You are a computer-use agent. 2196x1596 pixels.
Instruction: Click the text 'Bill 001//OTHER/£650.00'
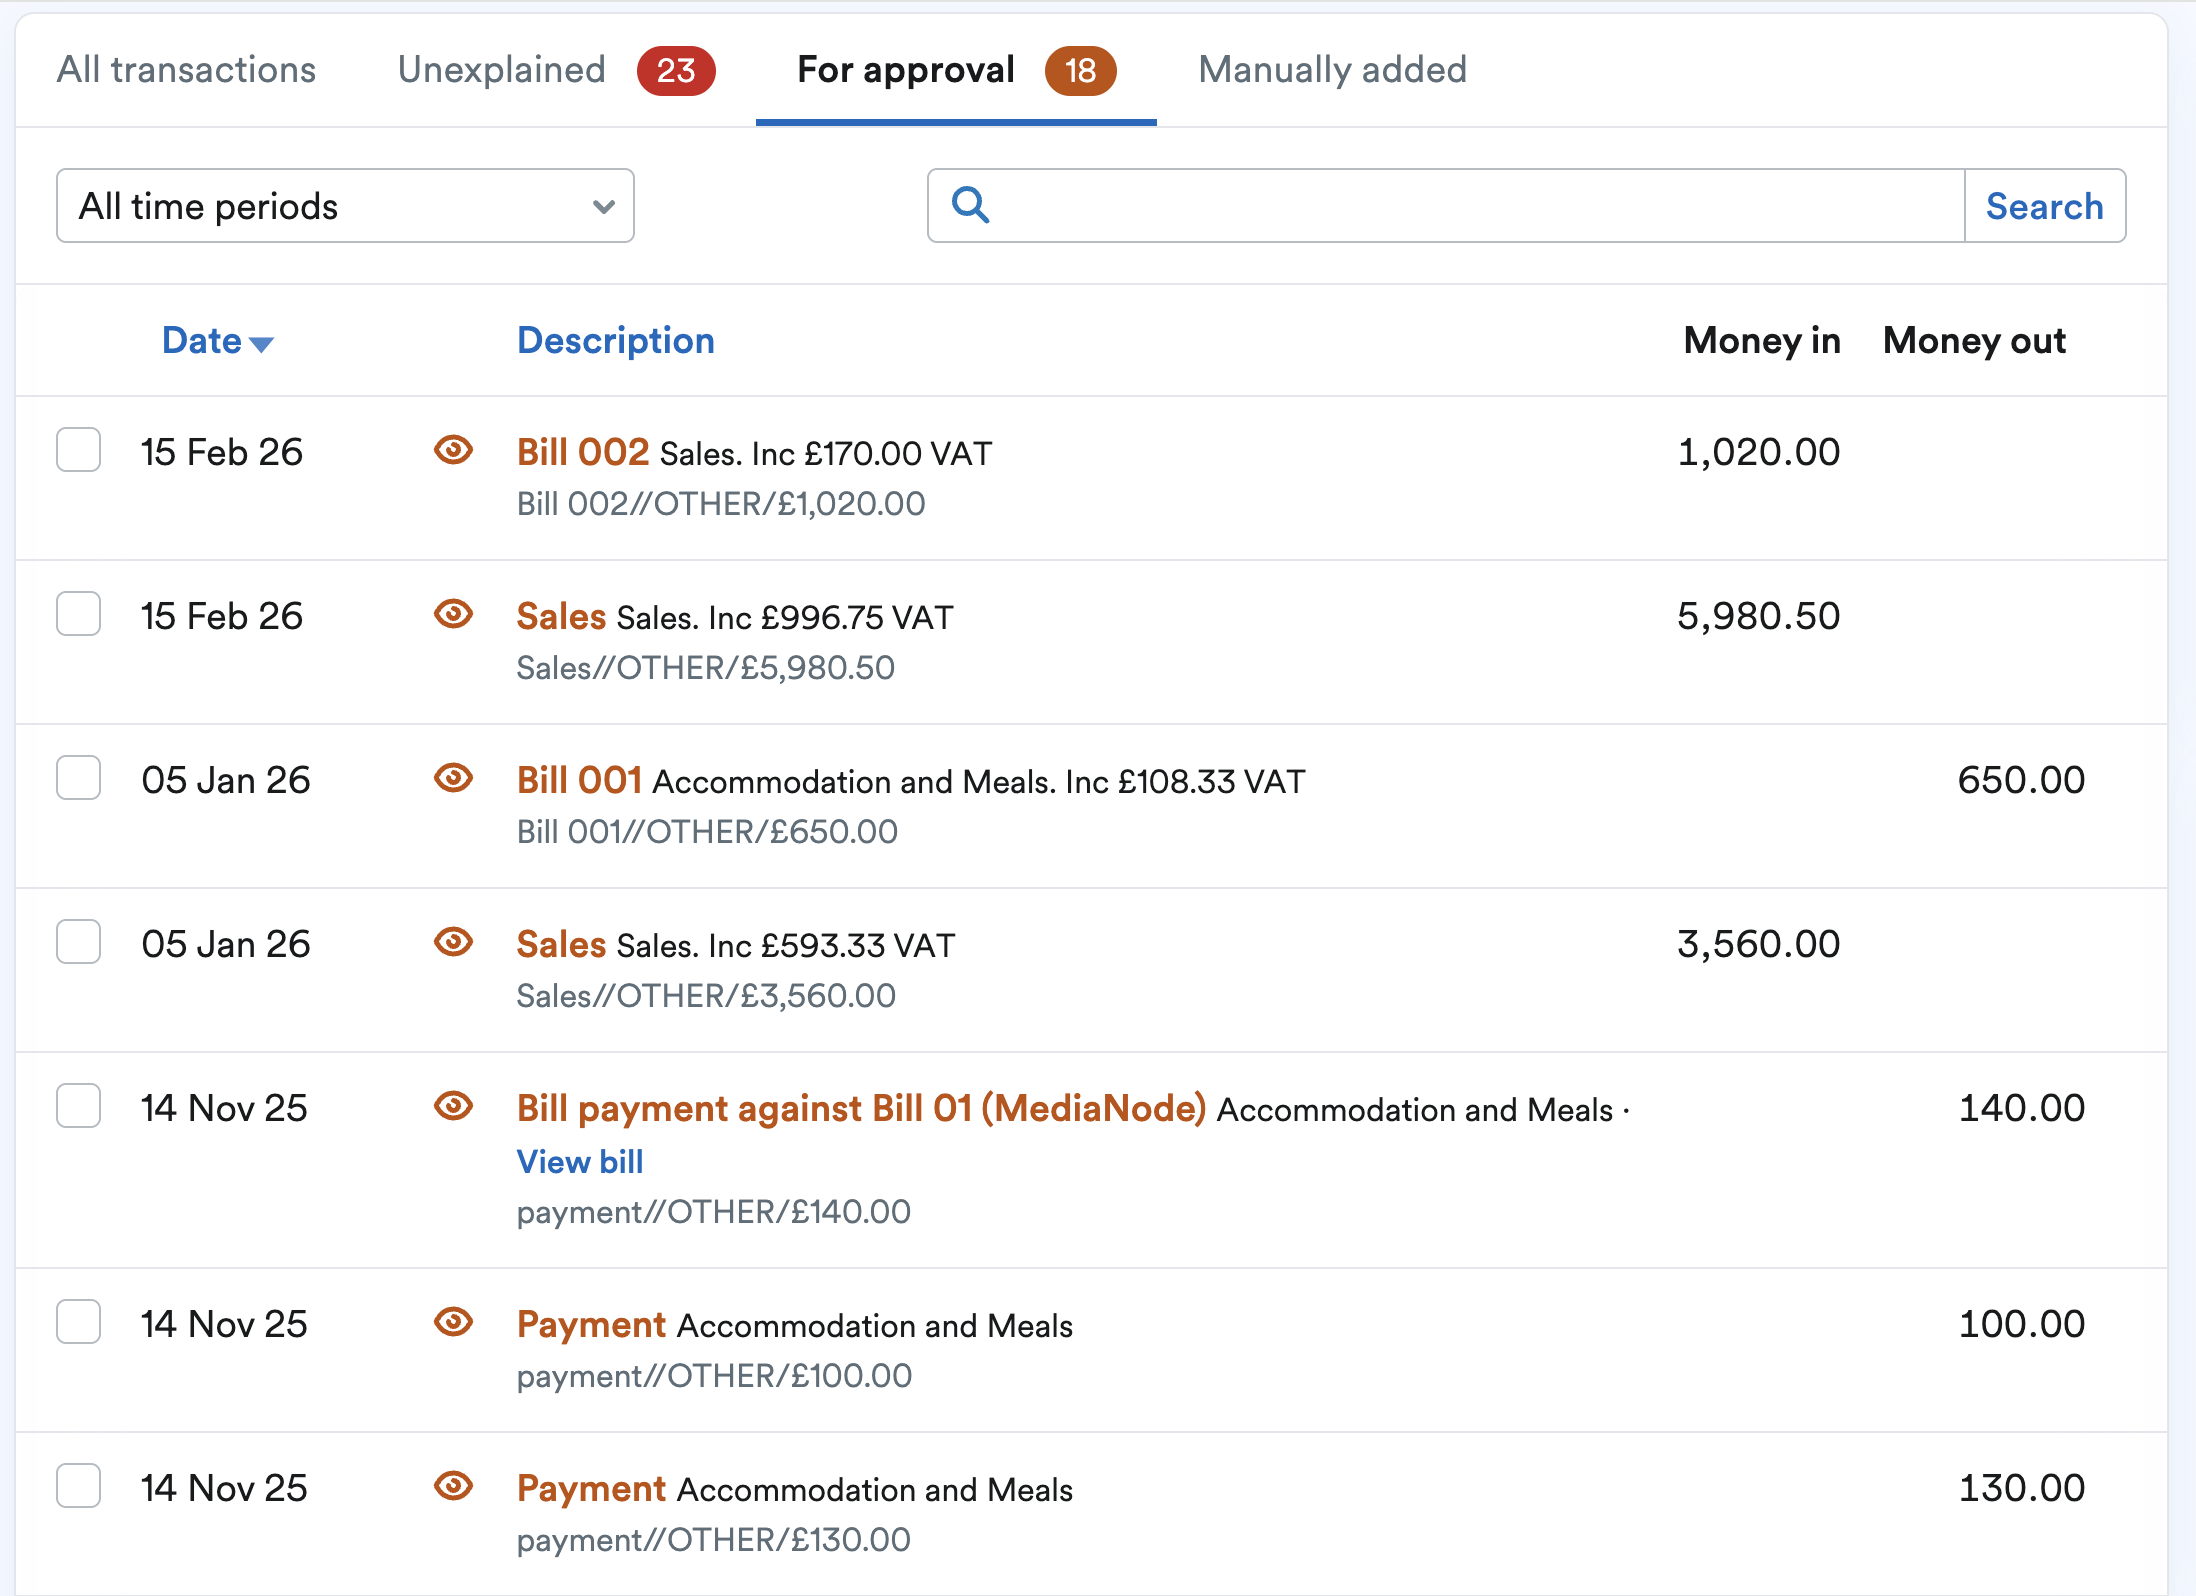[707, 832]
